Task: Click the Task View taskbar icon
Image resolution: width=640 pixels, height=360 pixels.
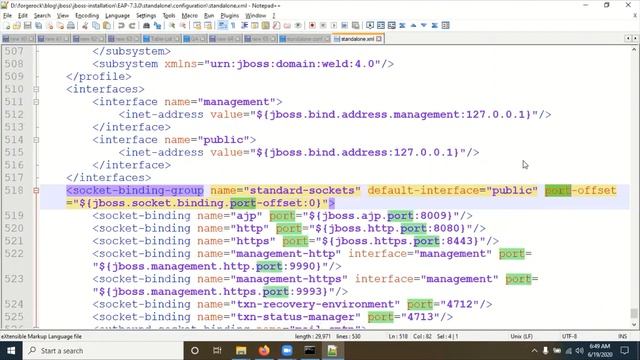Action: tap(217, 351)
